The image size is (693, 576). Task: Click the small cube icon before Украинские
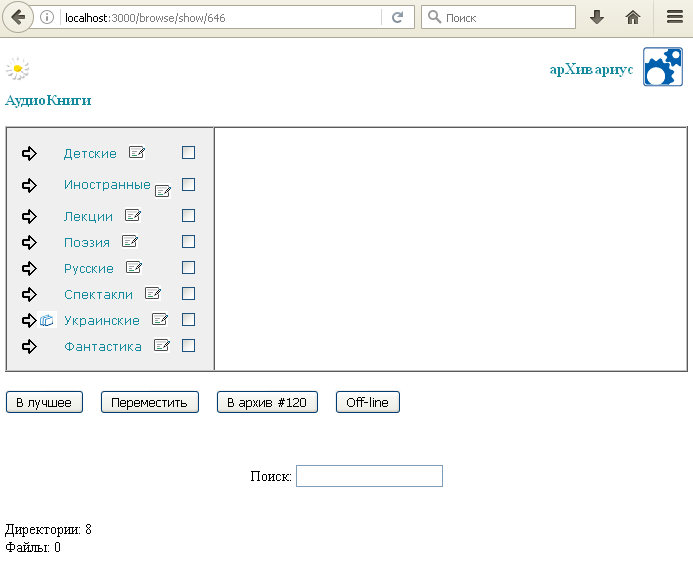pos(47,321)
